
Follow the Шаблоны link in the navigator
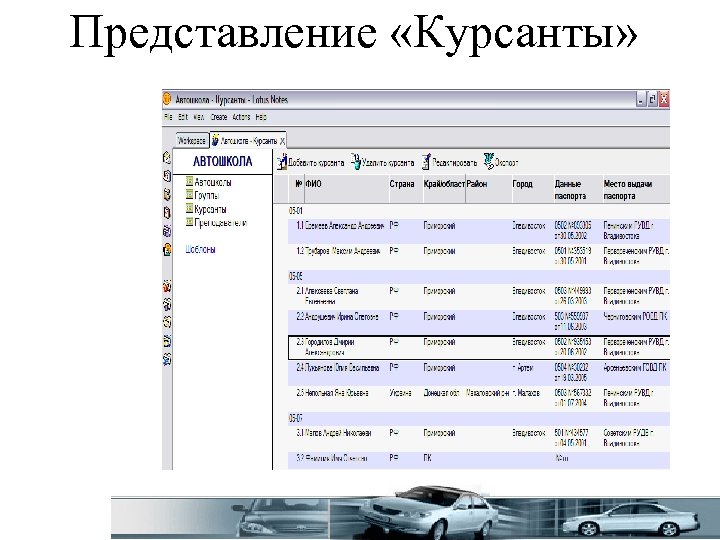[x=200, y=249]
